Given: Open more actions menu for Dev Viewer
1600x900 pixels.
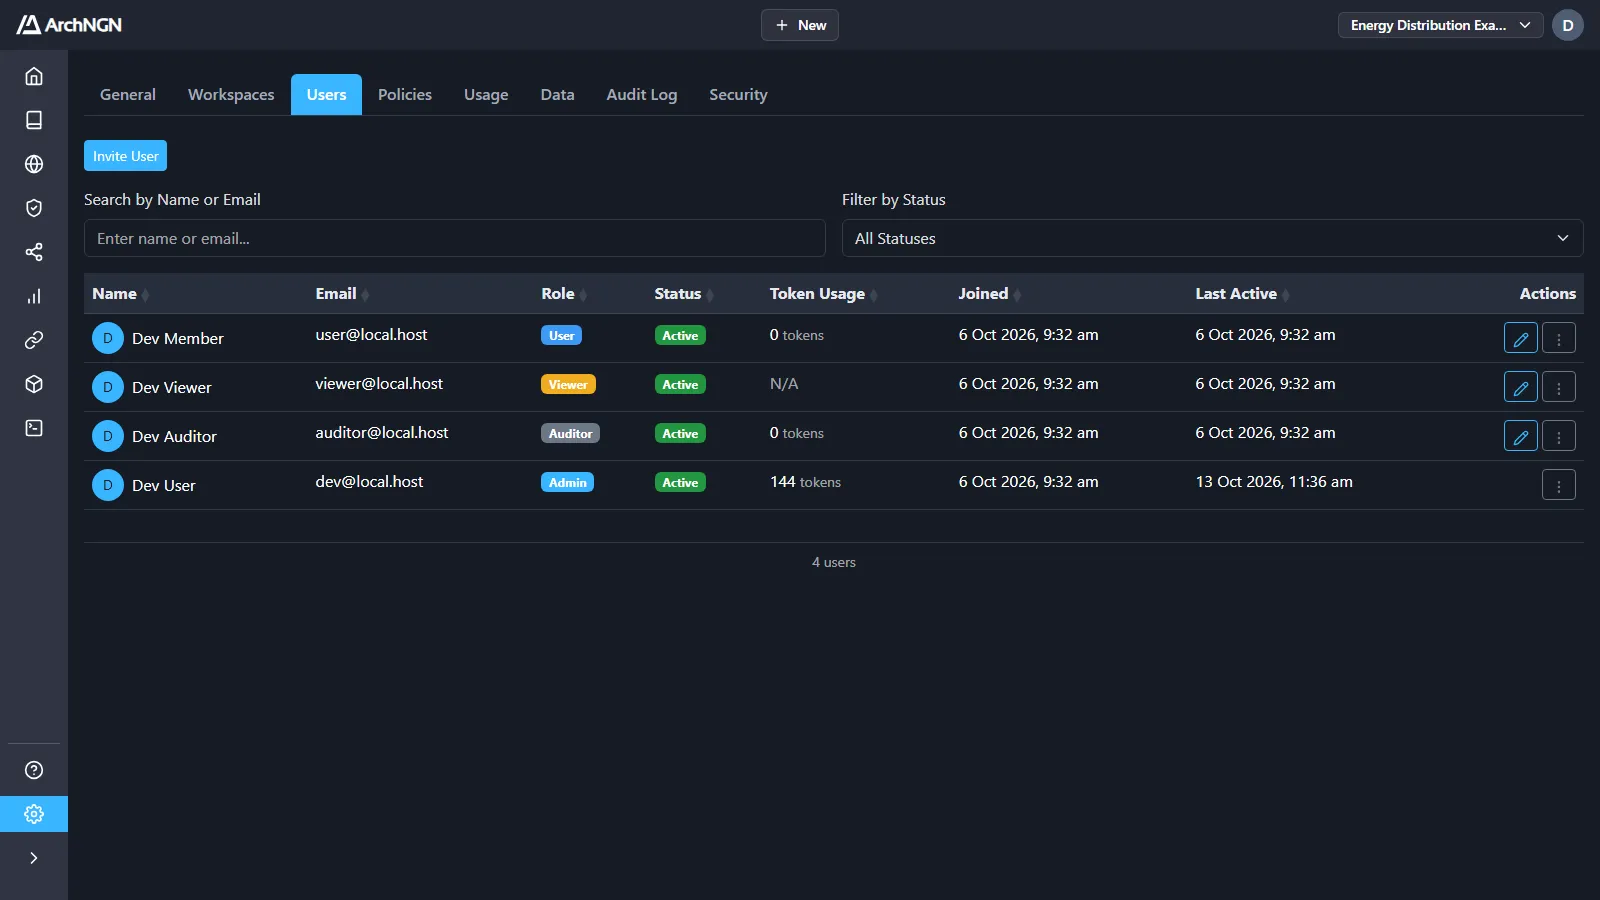Looking at the screenshot, I should click(1559, 387).
